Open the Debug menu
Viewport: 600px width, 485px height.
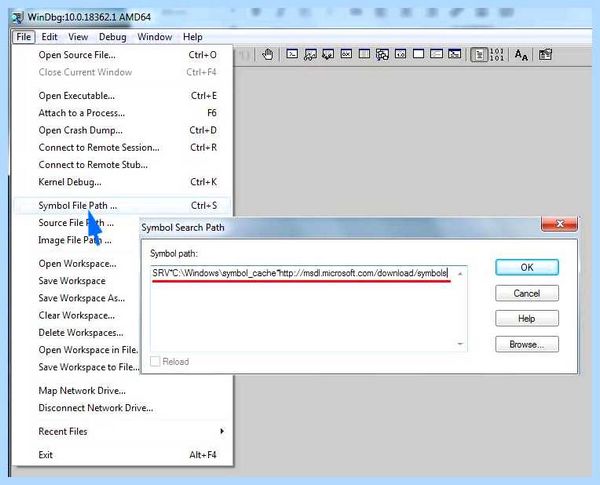(112, 37)
